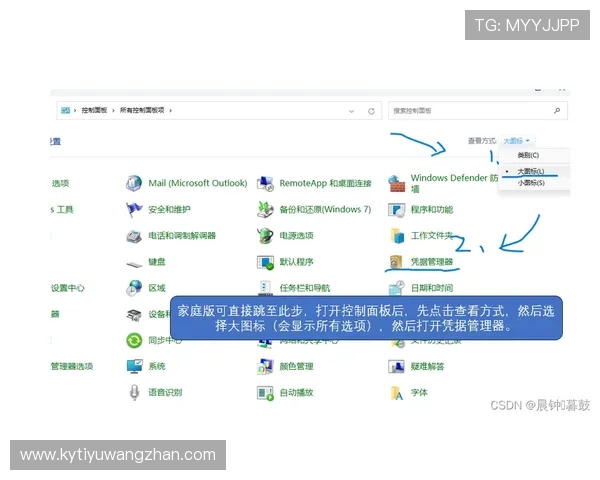Image resolution: width=600 pixels, height=480 pixels.
Task: Select 类别(C) in view menu
Action: click(x=528, y=155)
